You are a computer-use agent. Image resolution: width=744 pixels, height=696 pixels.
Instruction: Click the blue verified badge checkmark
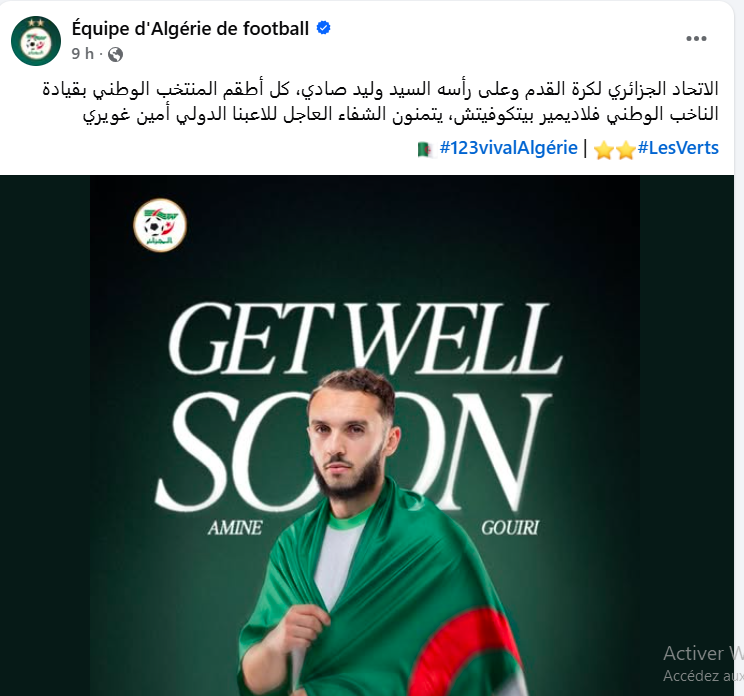tap(324, 28)
